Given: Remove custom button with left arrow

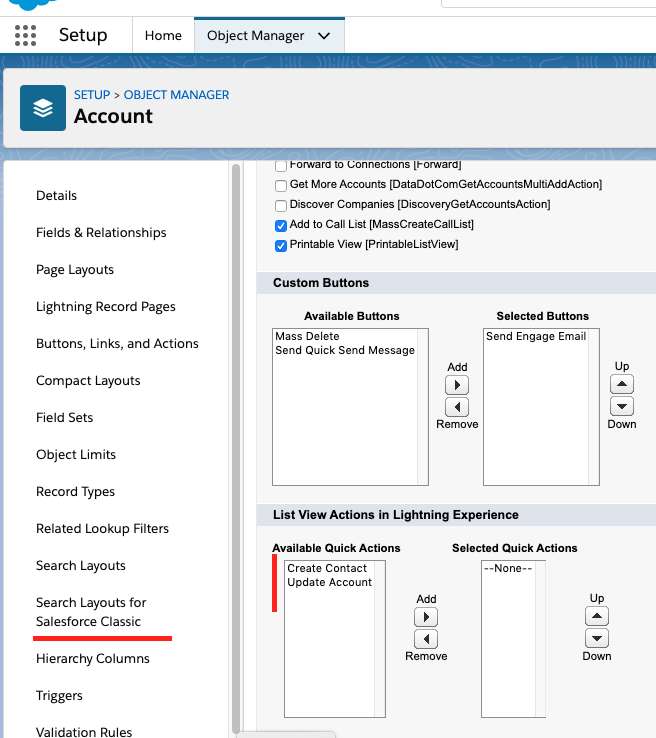Looking at the screenshot, I should tap(457, 407).
